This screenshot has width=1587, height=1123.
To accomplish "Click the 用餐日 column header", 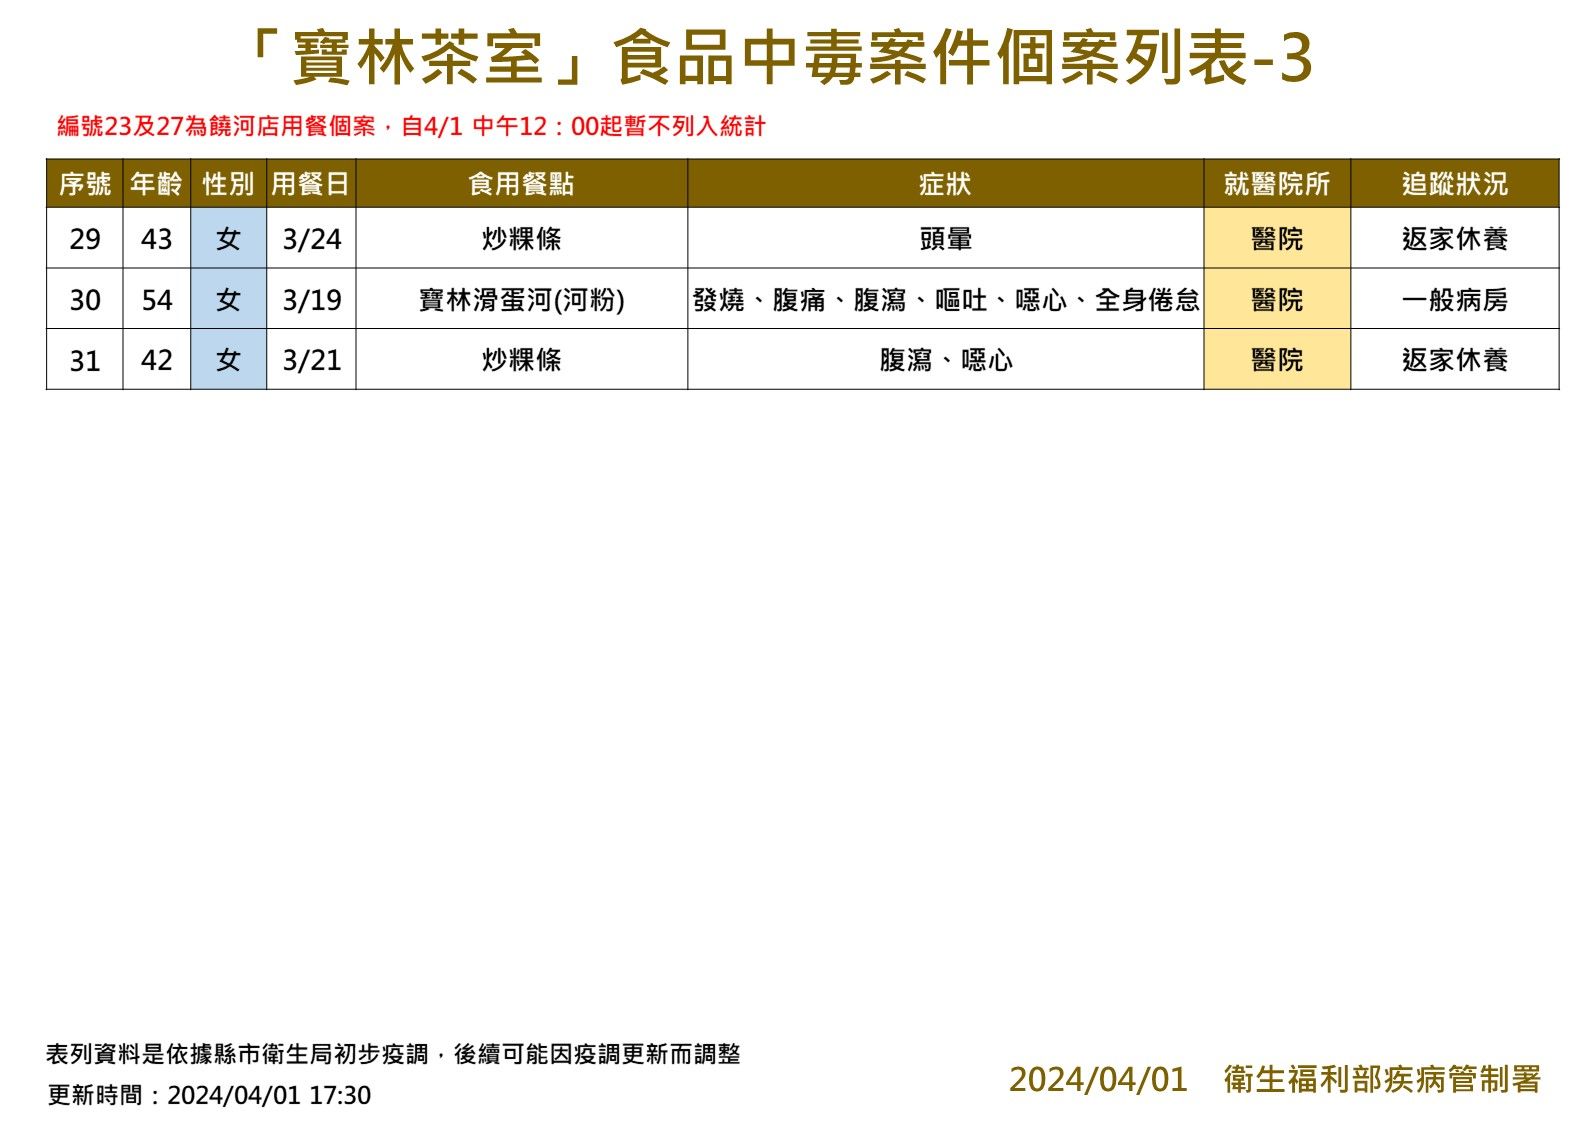I will (311, 183).
